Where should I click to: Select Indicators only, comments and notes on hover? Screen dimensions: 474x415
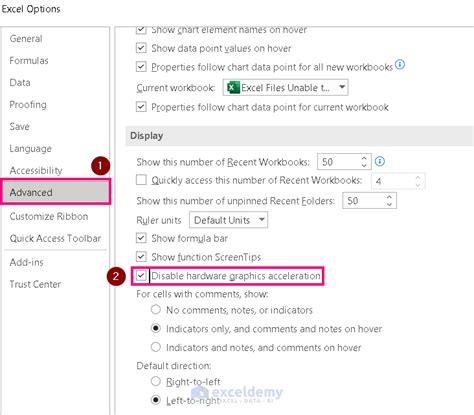(x=156, y=328)
